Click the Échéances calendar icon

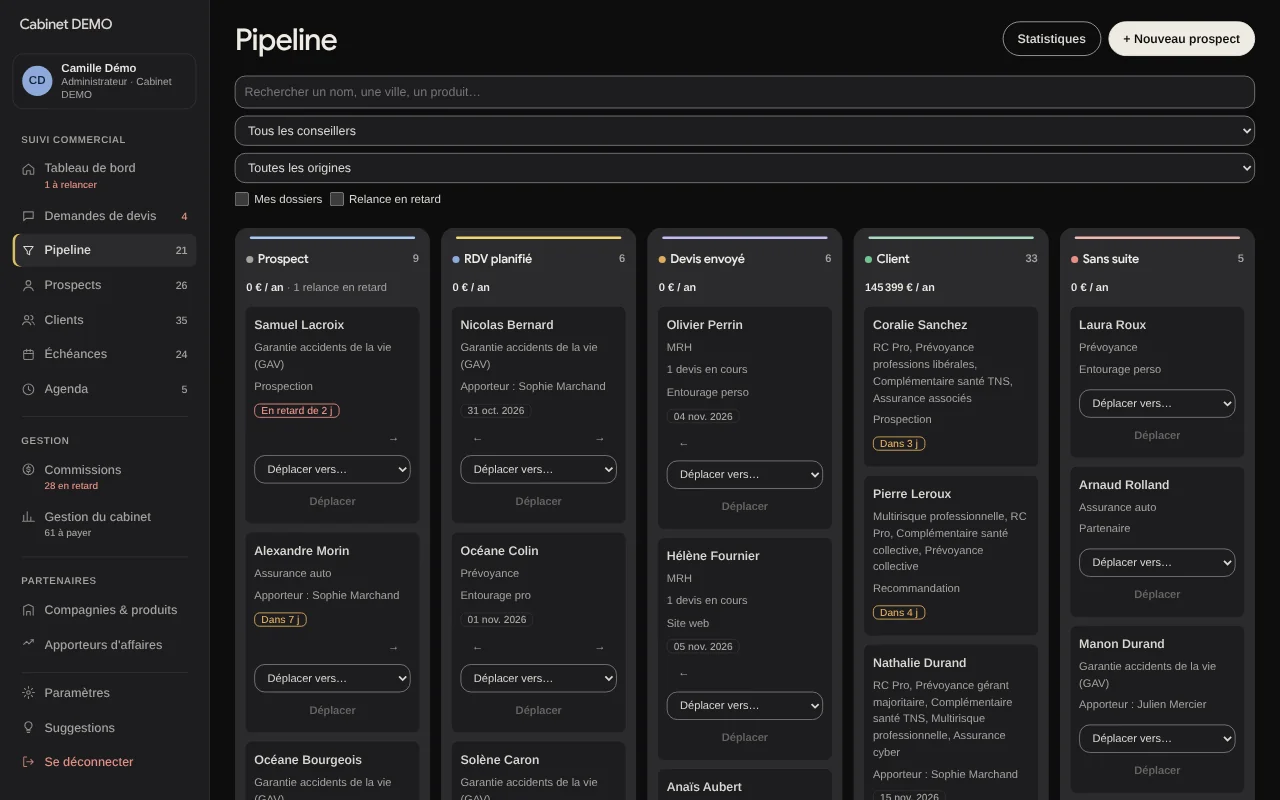[x=28, y=354]
